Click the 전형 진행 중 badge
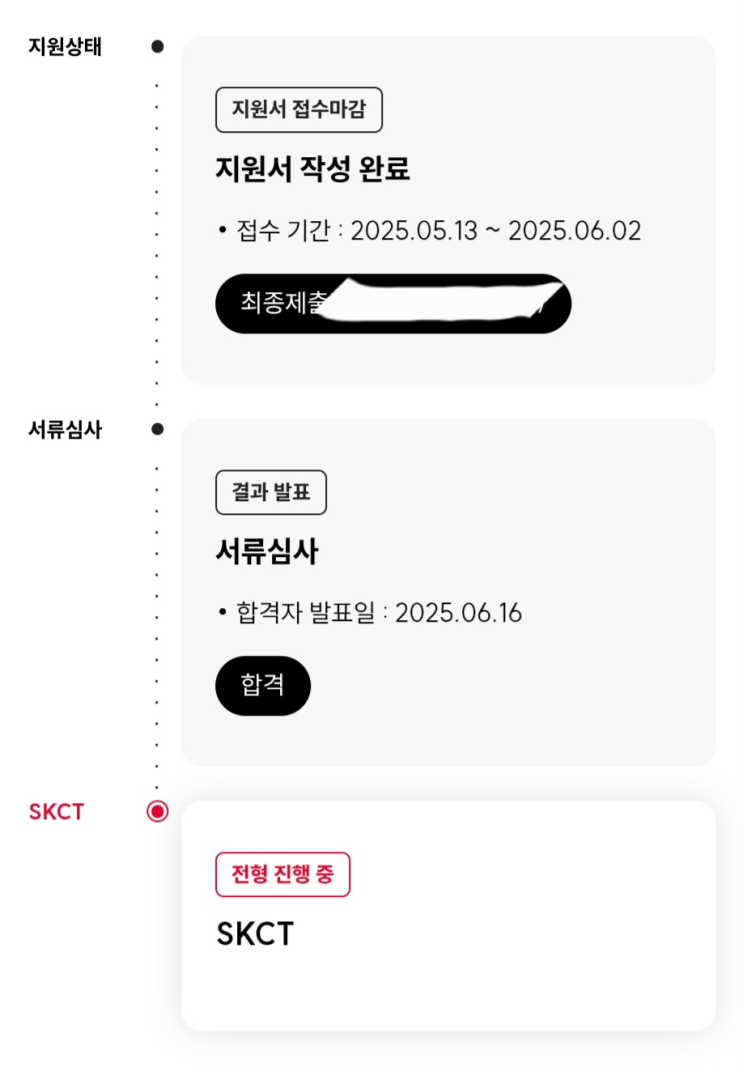Image resolution: width=743 pixels, height=1067 pixels. (x=282, y=874)
